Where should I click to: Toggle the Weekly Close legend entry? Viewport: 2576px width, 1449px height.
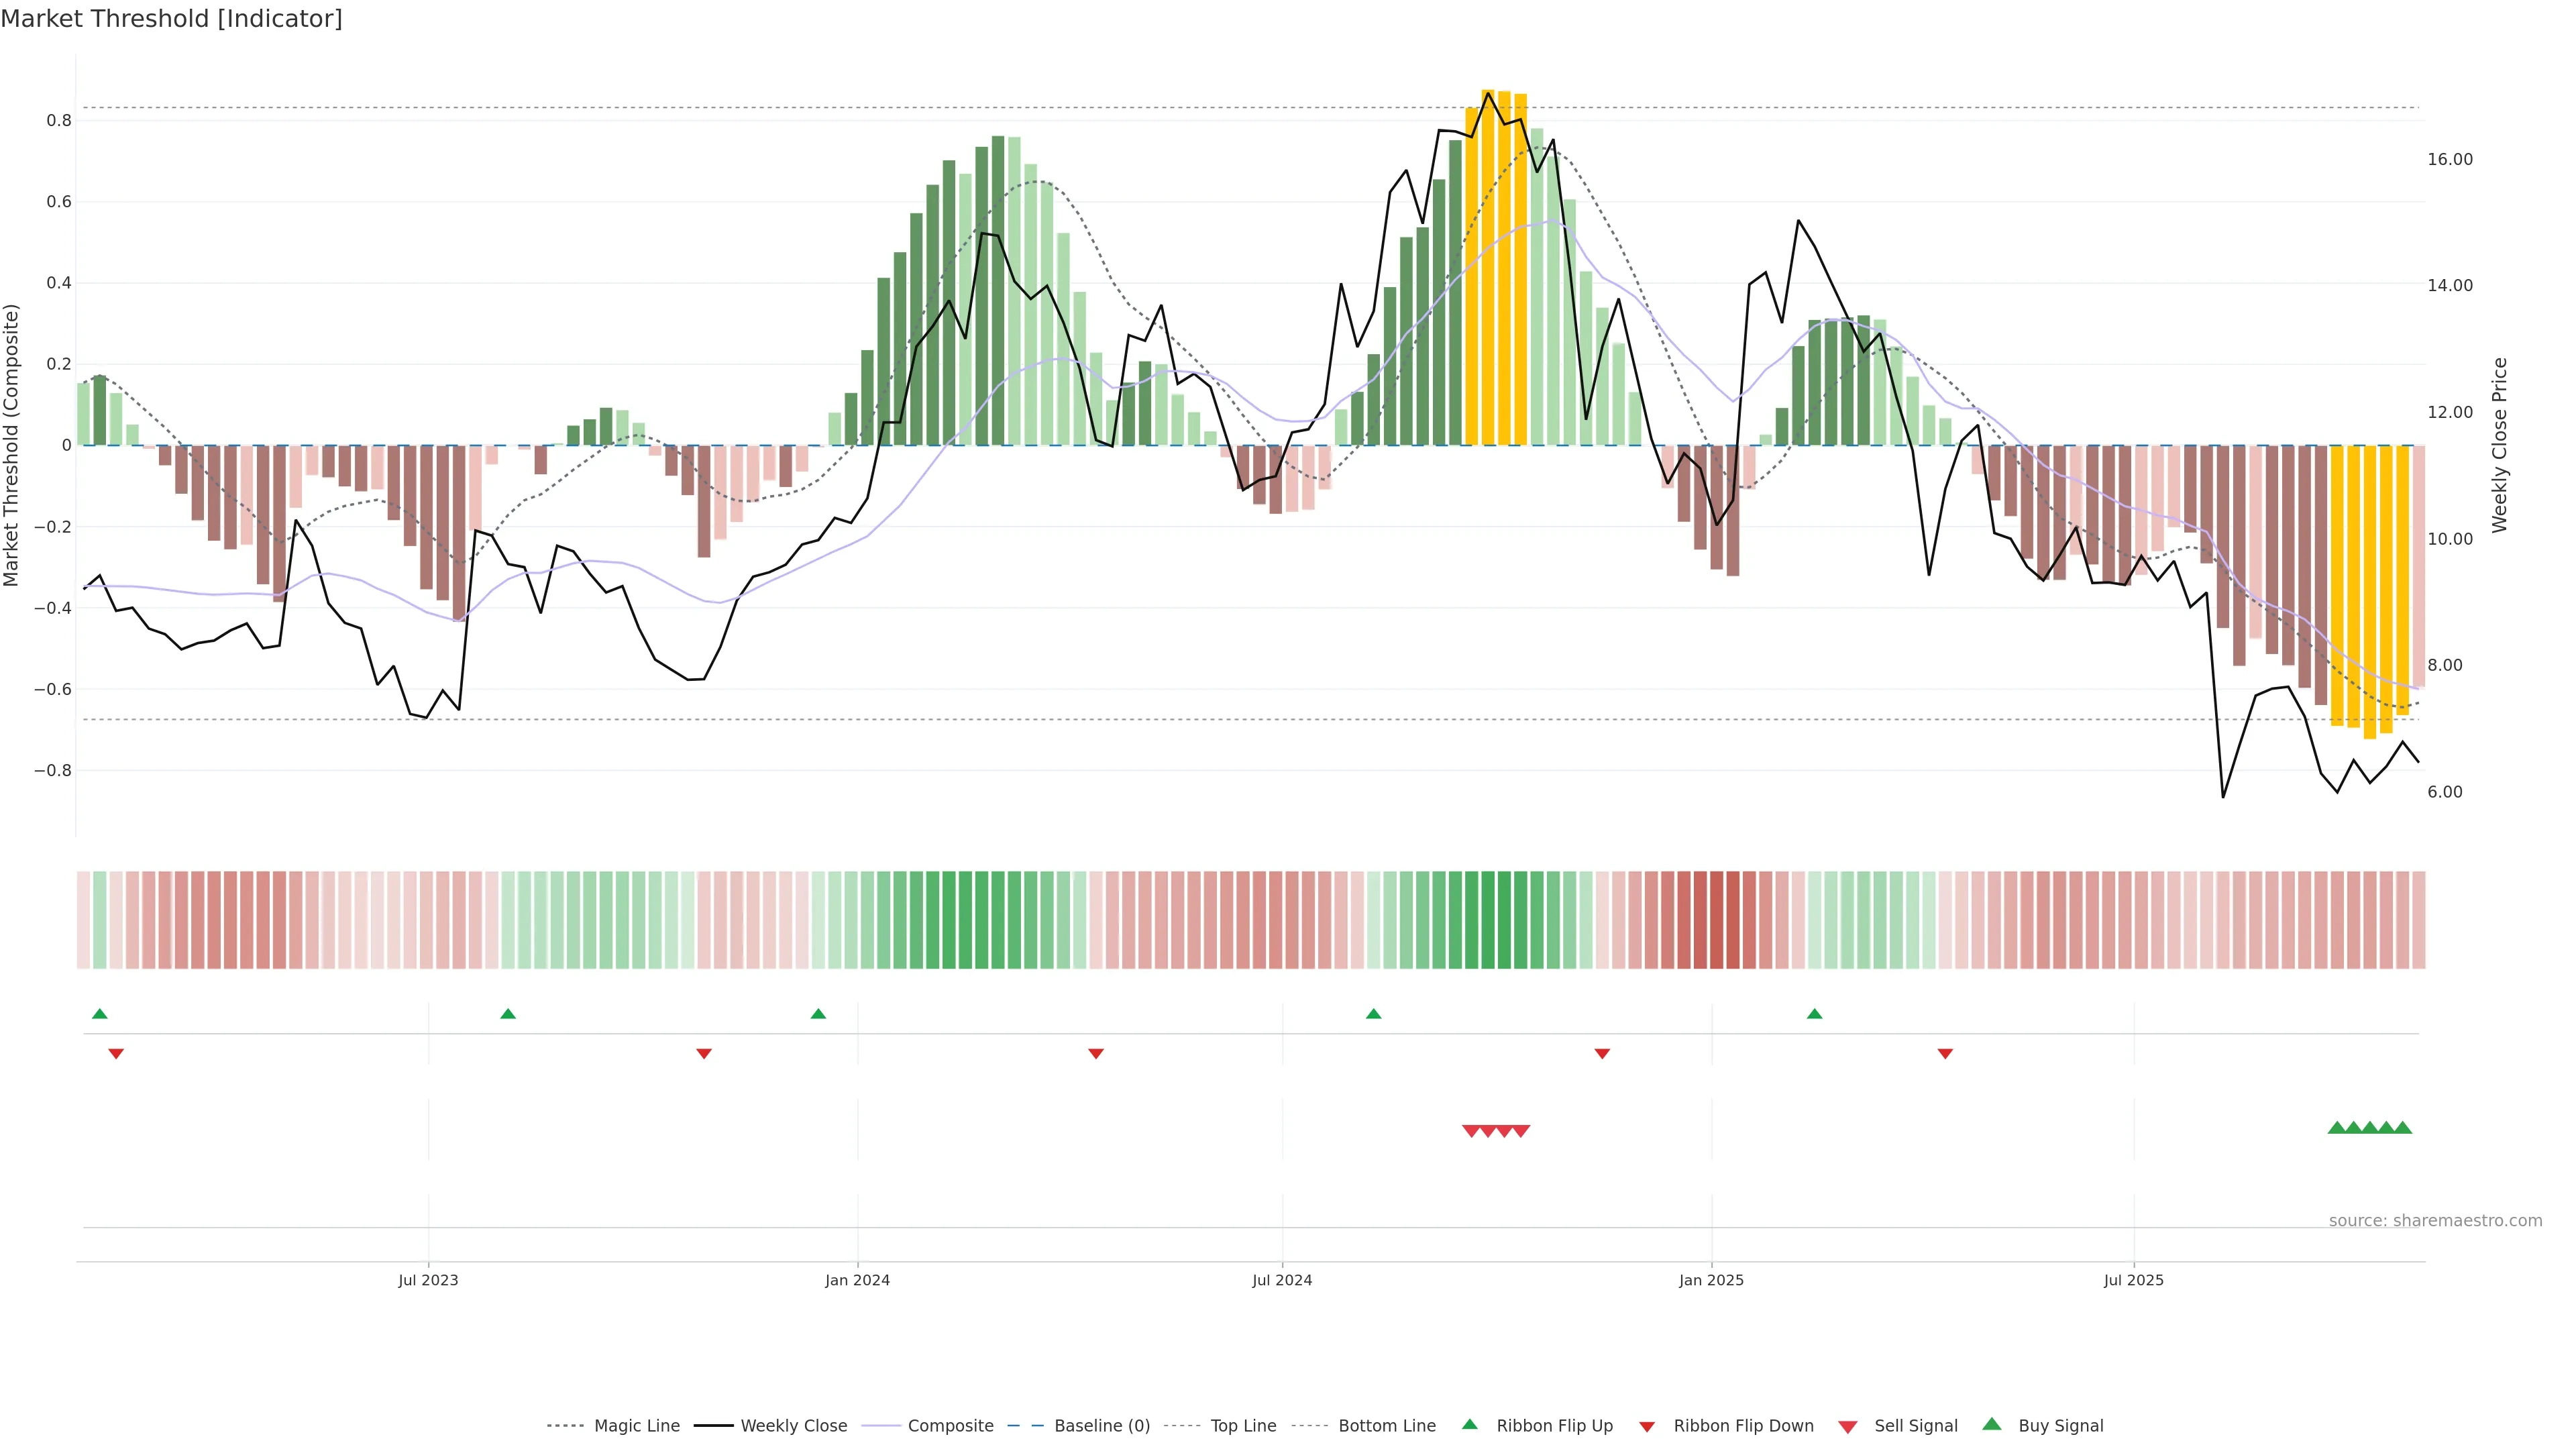[793, 1426]
